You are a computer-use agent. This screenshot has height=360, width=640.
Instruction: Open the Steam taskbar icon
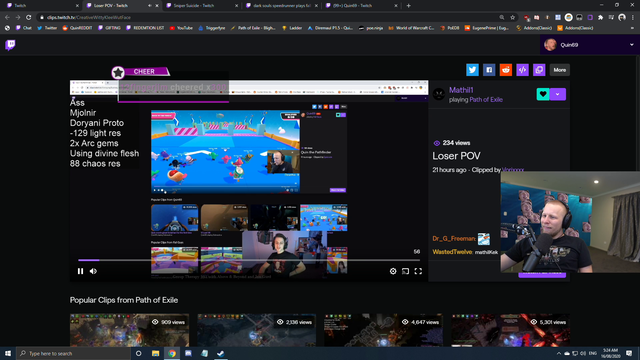221,353
